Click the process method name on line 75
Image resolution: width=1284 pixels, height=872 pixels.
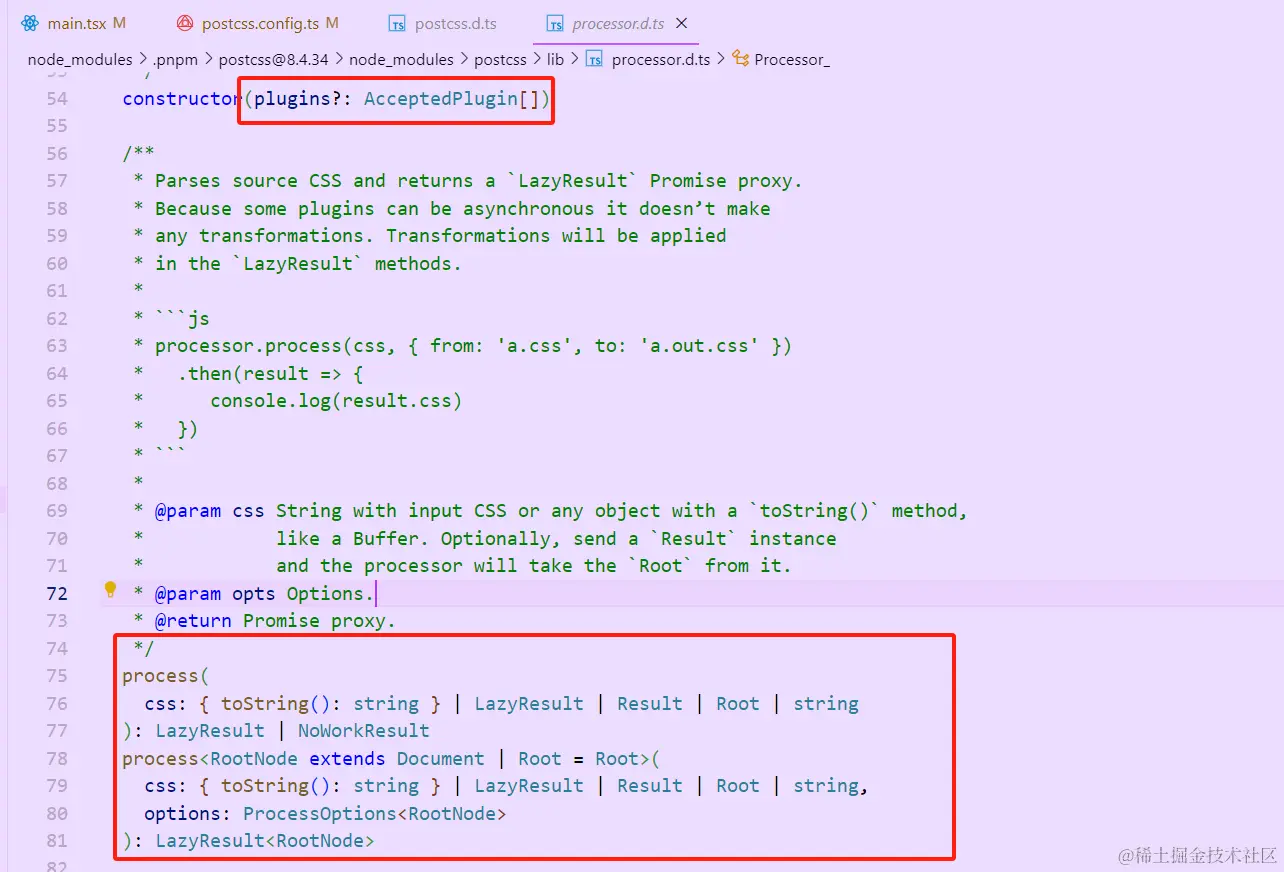(x=160, y=676)
